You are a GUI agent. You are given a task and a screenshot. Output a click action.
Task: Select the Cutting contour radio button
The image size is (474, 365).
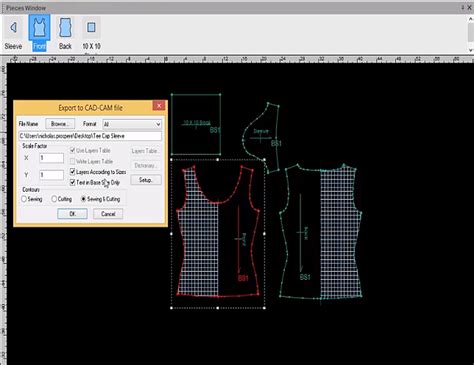point(54,199)
